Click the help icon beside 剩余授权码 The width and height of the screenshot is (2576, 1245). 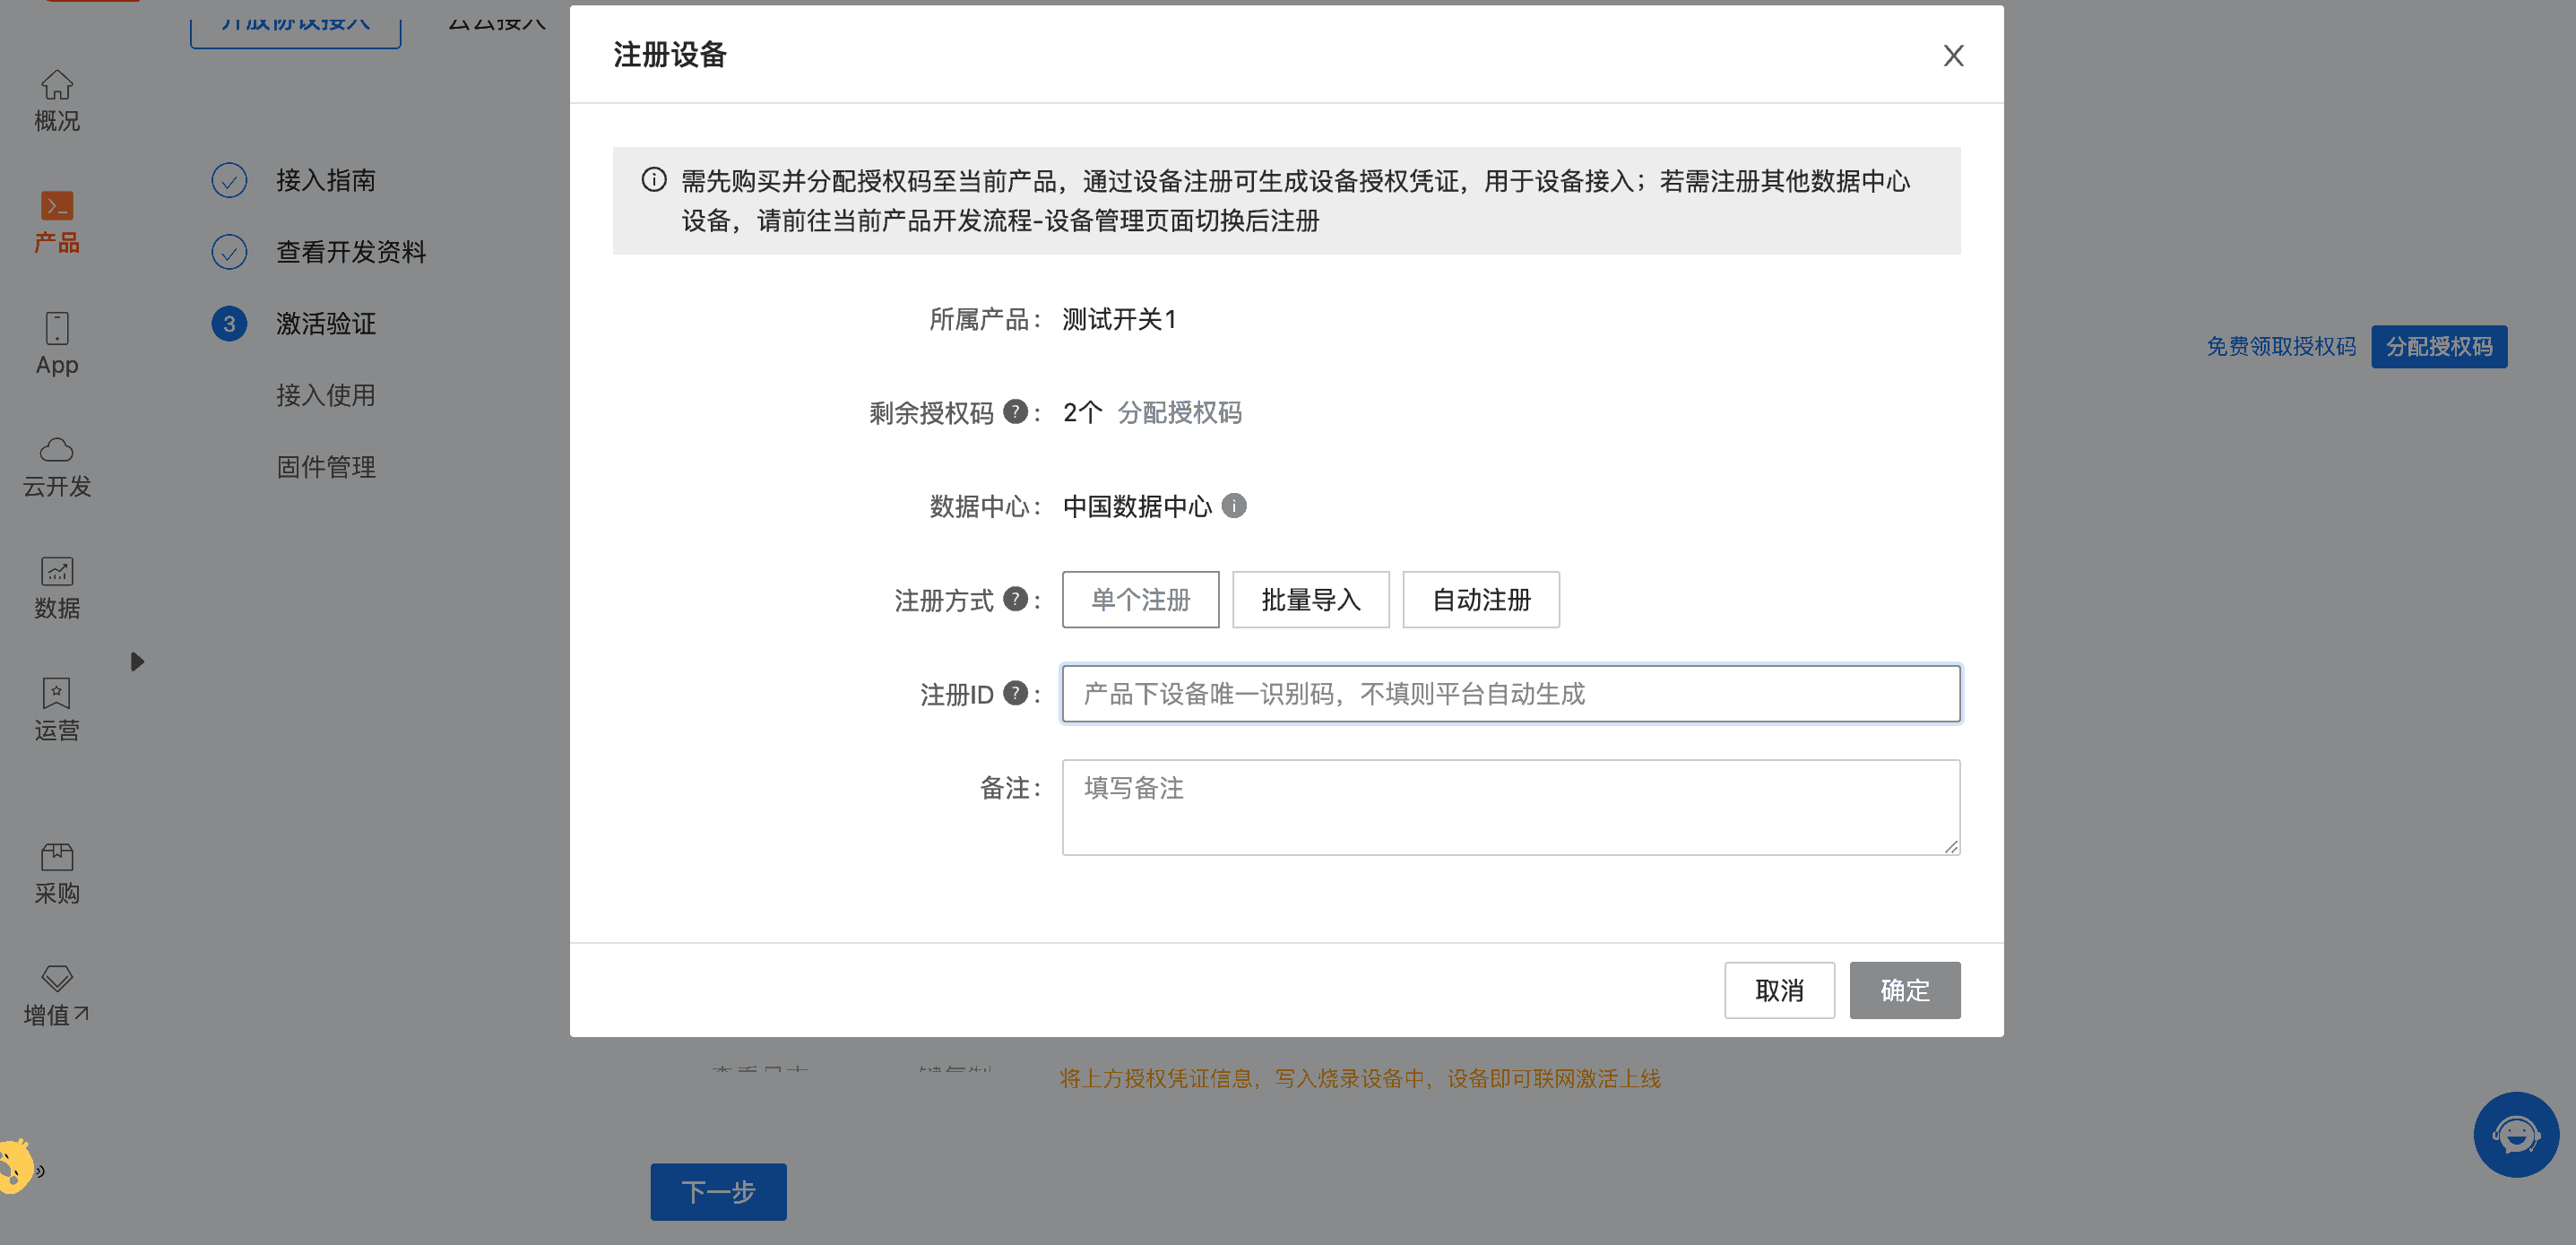point(1015,411)
